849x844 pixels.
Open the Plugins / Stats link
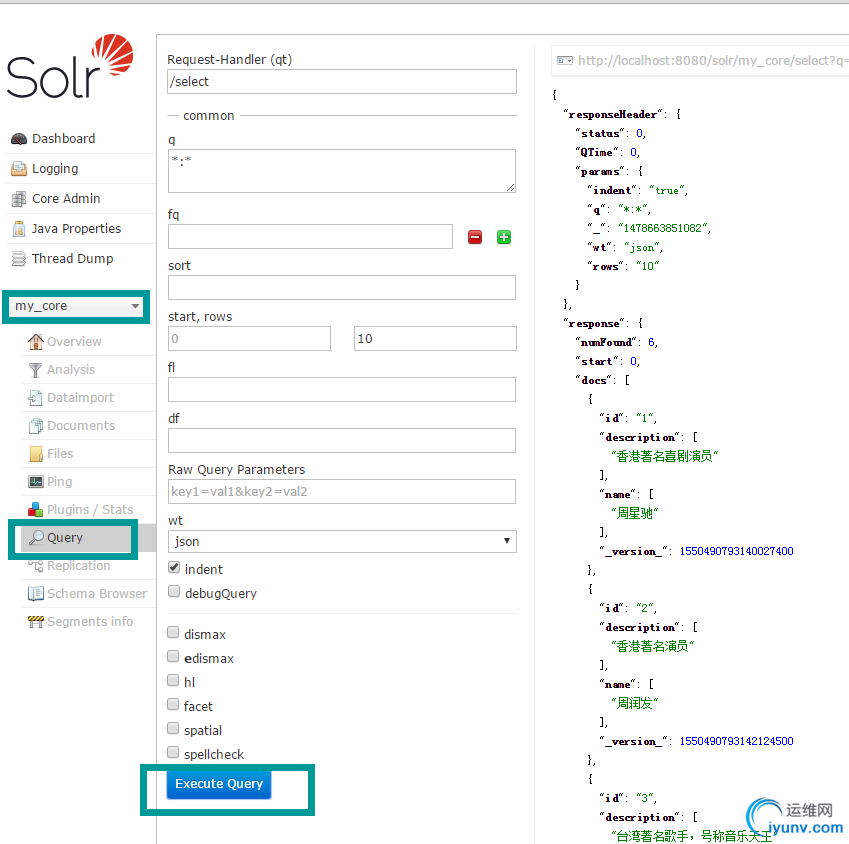coord(90,509)
